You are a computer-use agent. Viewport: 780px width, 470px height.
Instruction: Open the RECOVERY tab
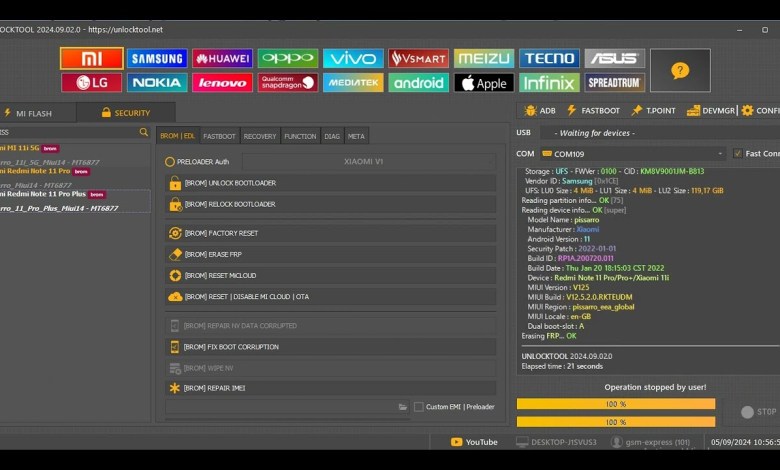260,136
